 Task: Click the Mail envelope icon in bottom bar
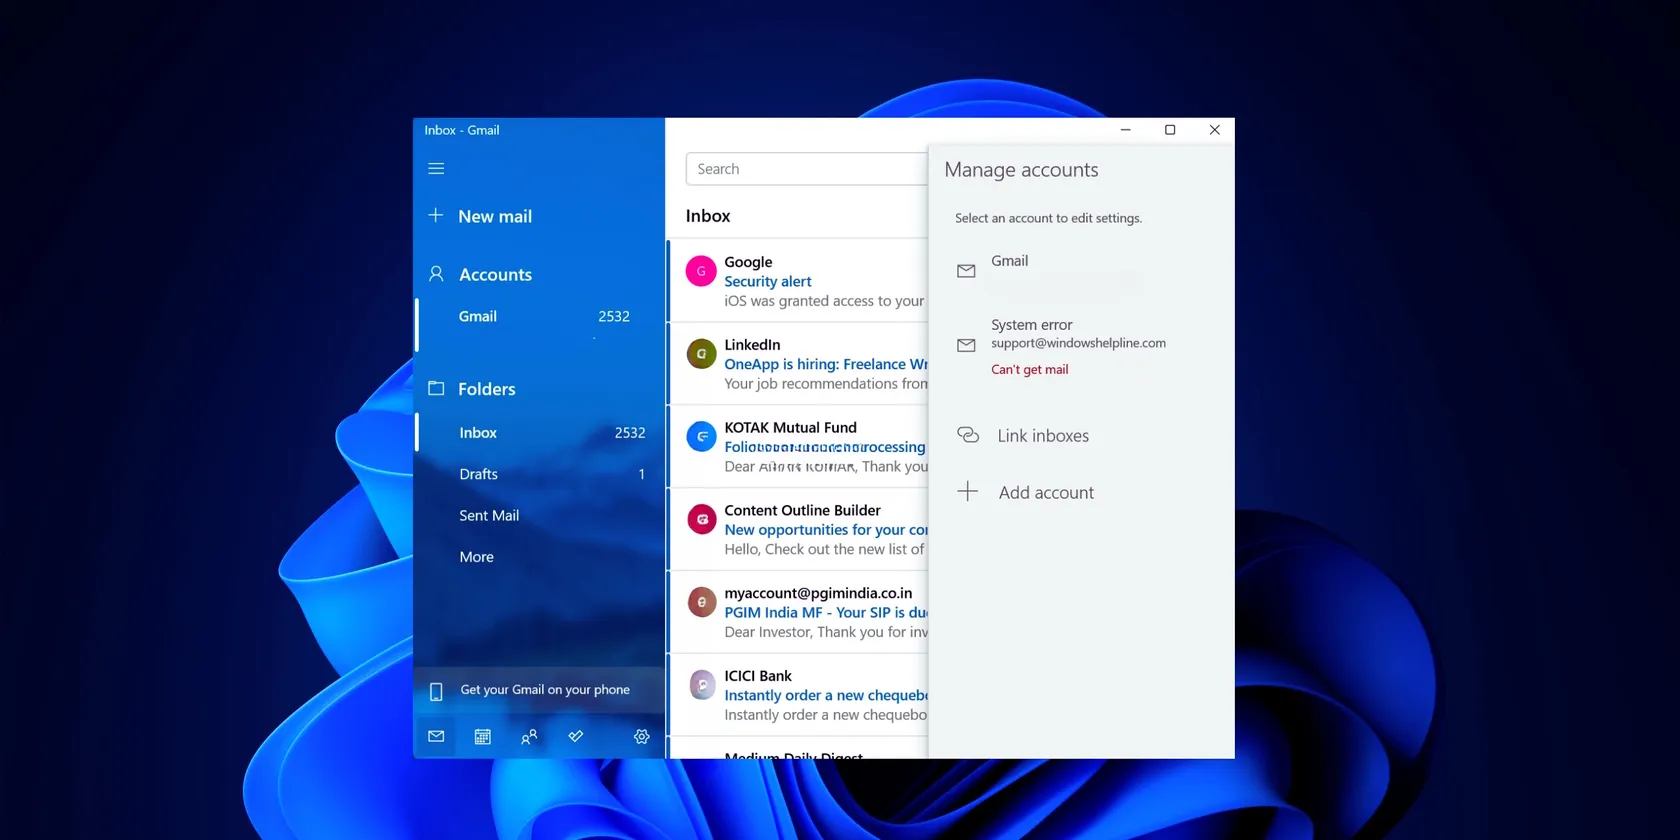(436, 737)
